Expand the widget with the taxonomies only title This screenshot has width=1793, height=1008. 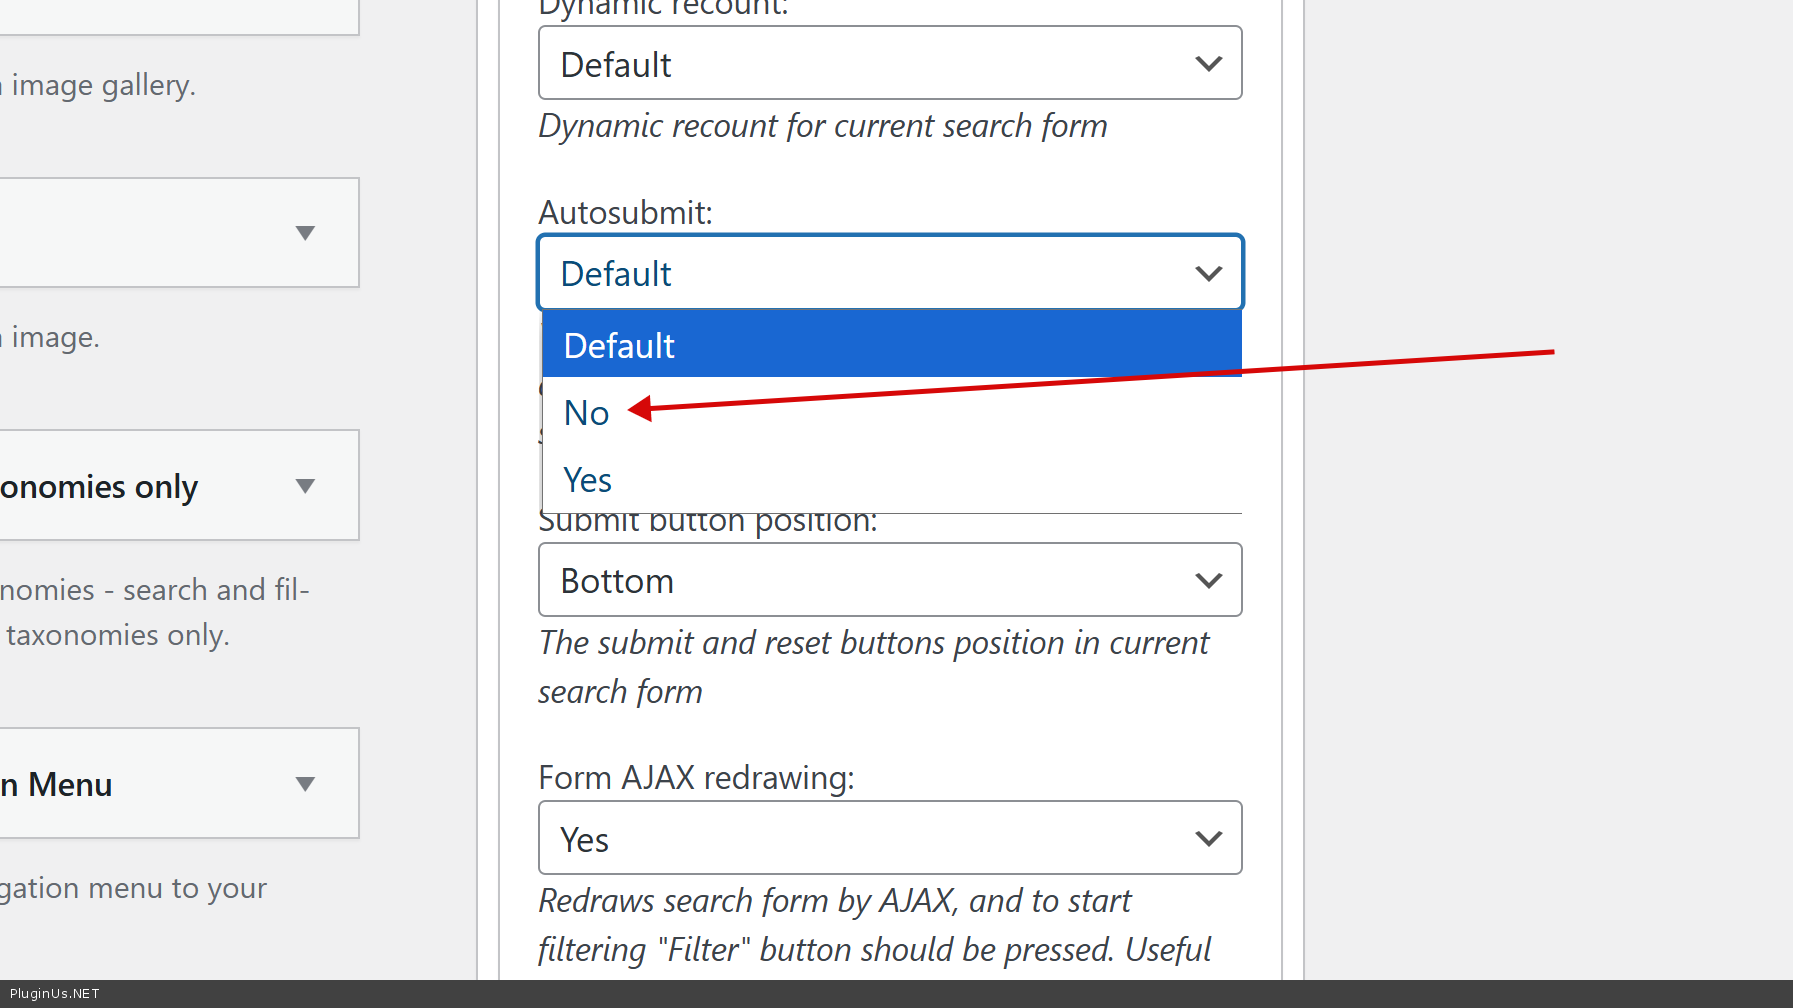click(305, 486)
